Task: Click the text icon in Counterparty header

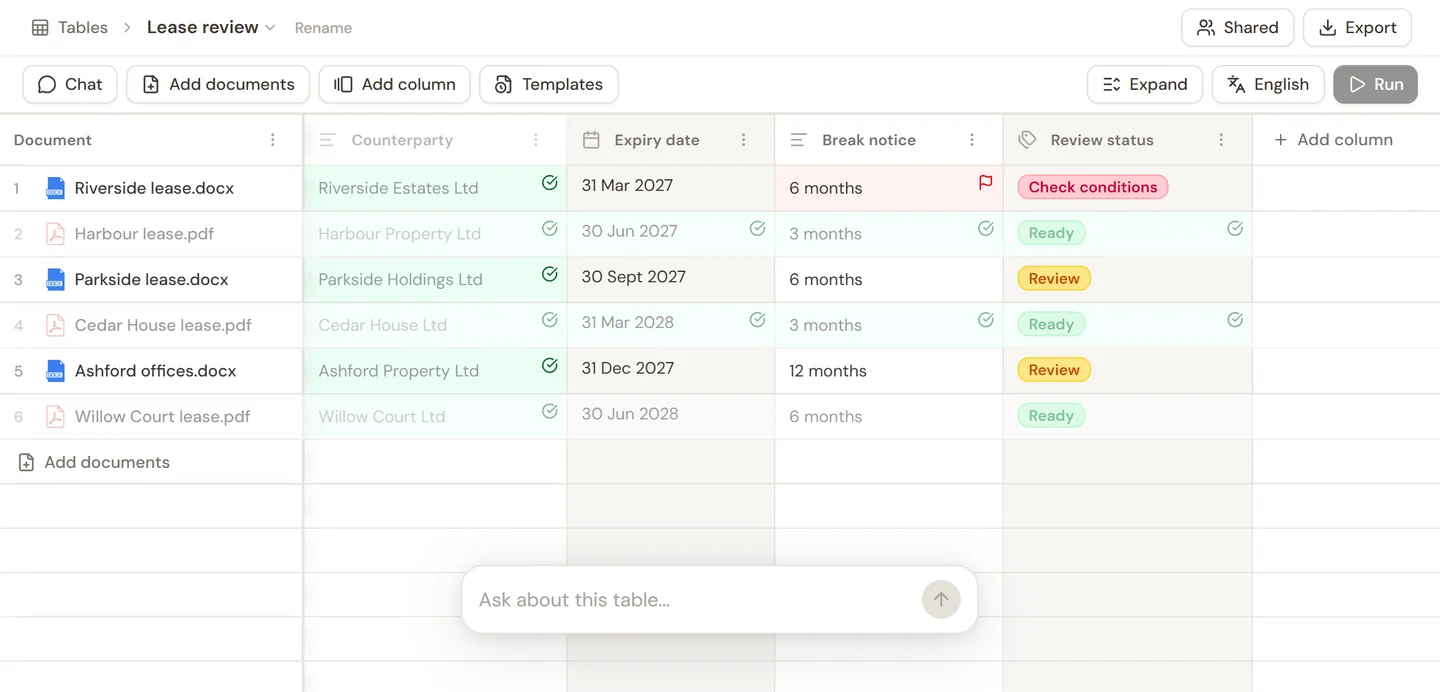Action: [x=327, y=140]
